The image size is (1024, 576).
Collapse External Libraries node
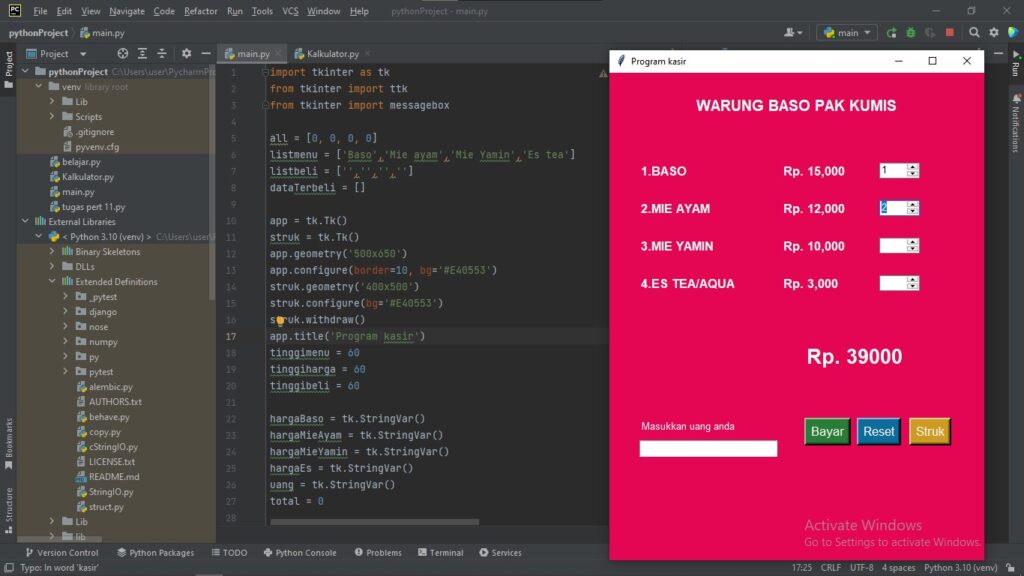(25, 221)
